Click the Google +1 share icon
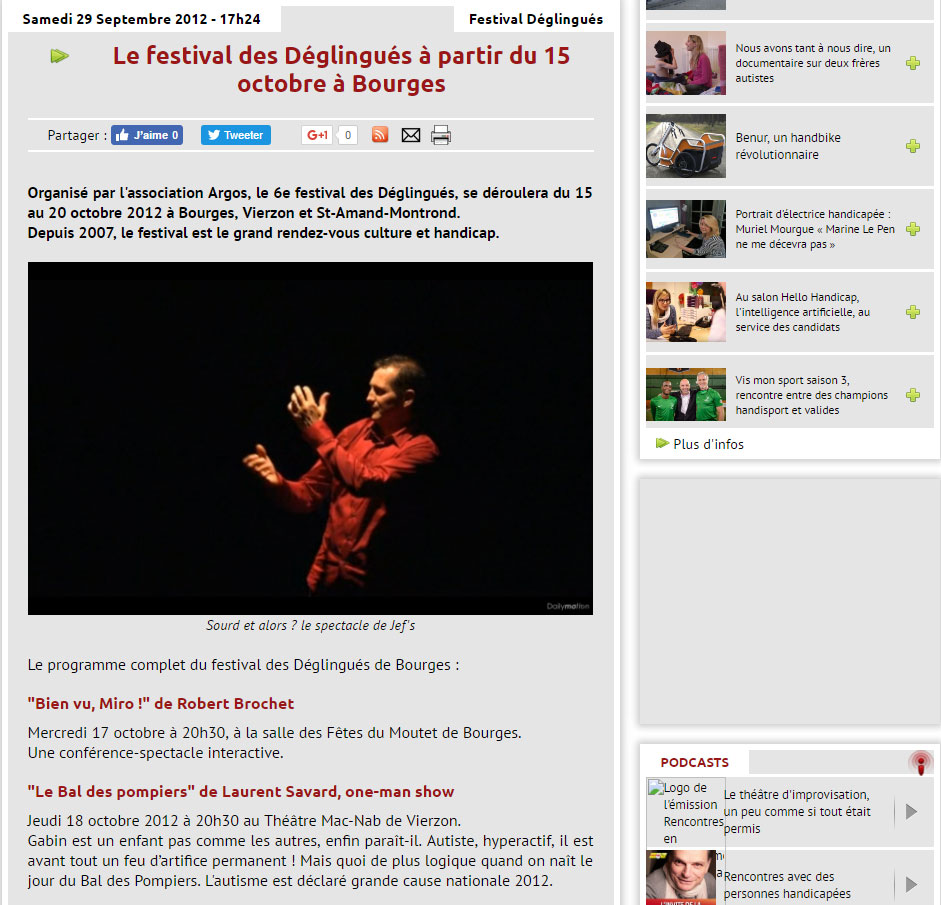Screen dimensions: 941x905 tap(317, 135)
